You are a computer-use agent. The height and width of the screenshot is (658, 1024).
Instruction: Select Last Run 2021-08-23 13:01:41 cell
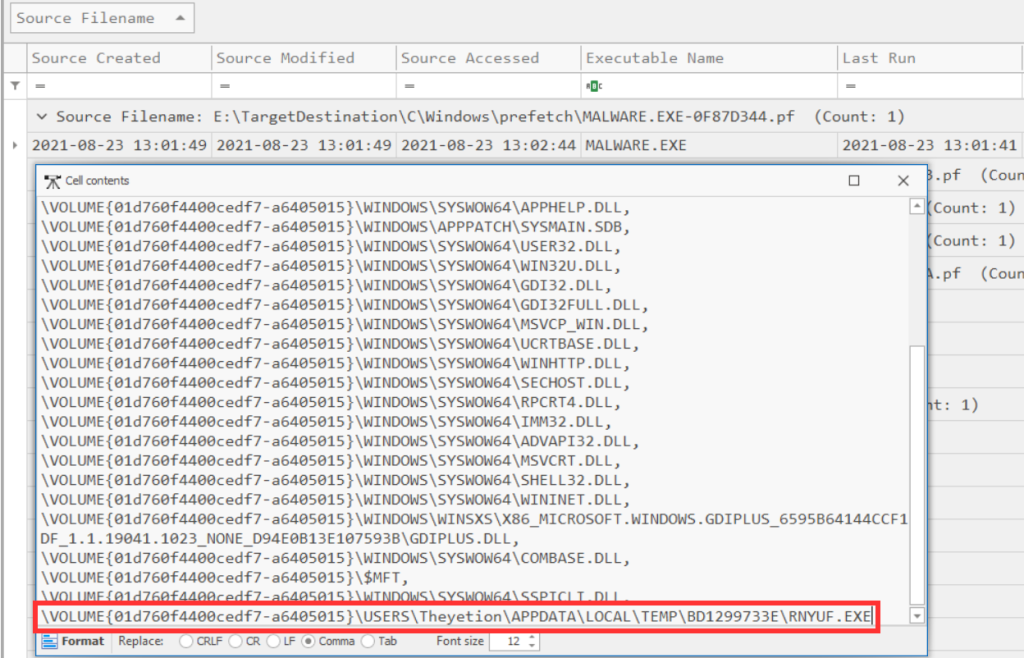(x=930, y=146)
